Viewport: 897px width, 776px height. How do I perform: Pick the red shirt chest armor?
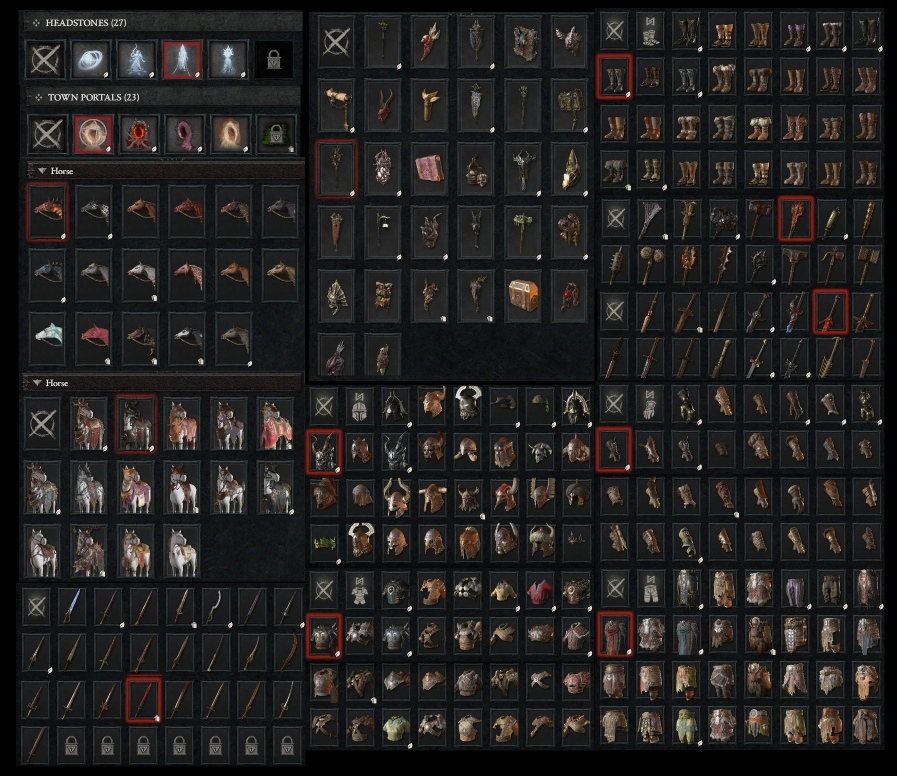click(x=539, y=590)
